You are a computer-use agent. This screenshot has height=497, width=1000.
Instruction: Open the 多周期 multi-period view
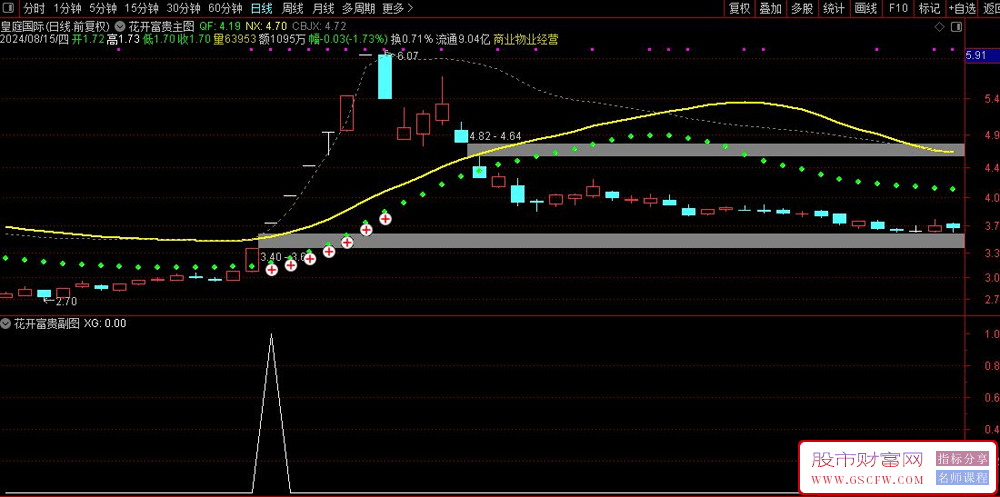358,8
